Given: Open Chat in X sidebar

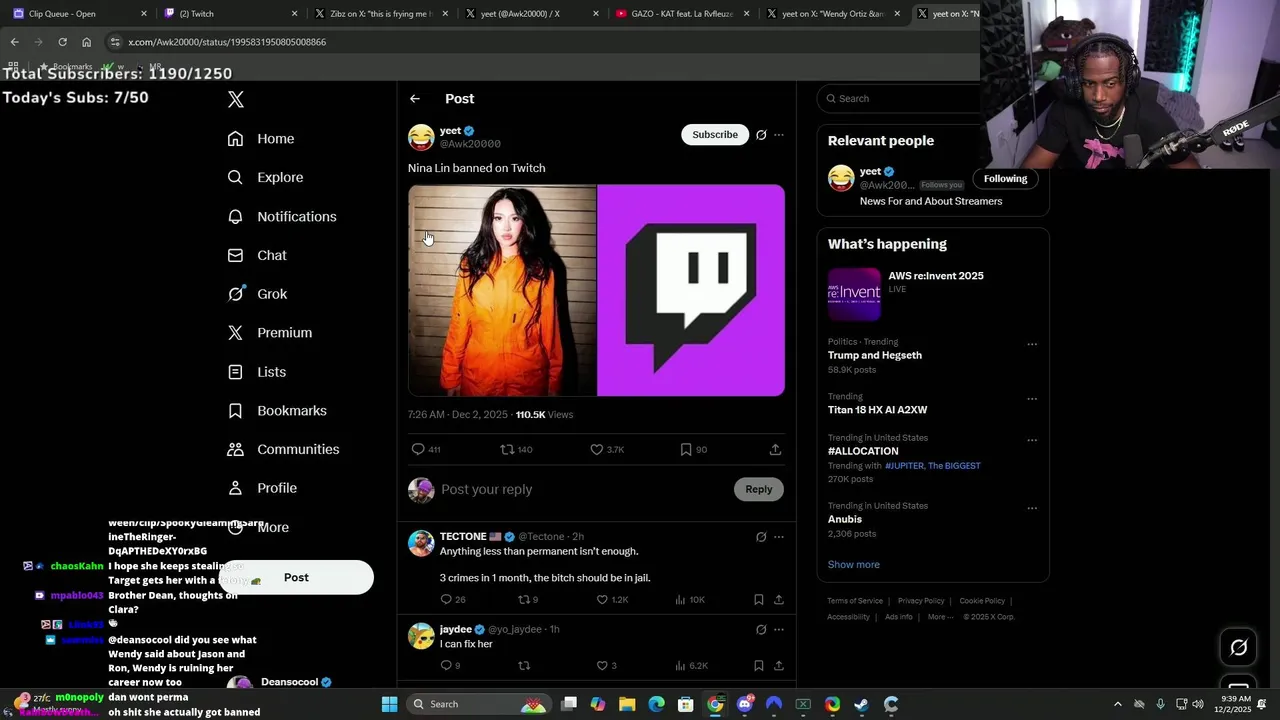Looking at the screenshot, I should click(257, 255).
